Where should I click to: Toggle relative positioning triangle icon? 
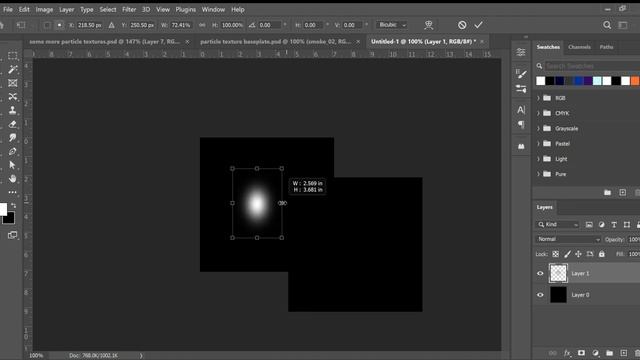pyautogui.click(x=111, y=25)
